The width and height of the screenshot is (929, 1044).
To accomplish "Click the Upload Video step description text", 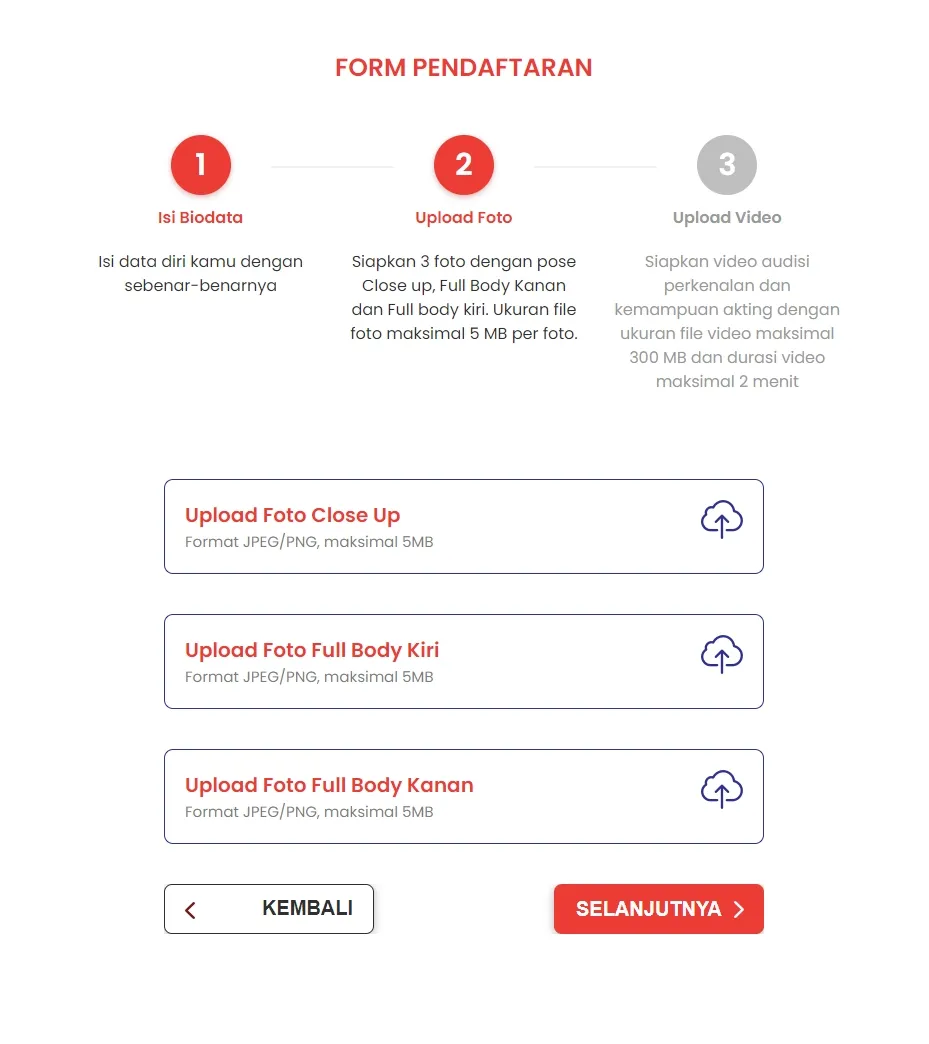I will tap(727, 321).
